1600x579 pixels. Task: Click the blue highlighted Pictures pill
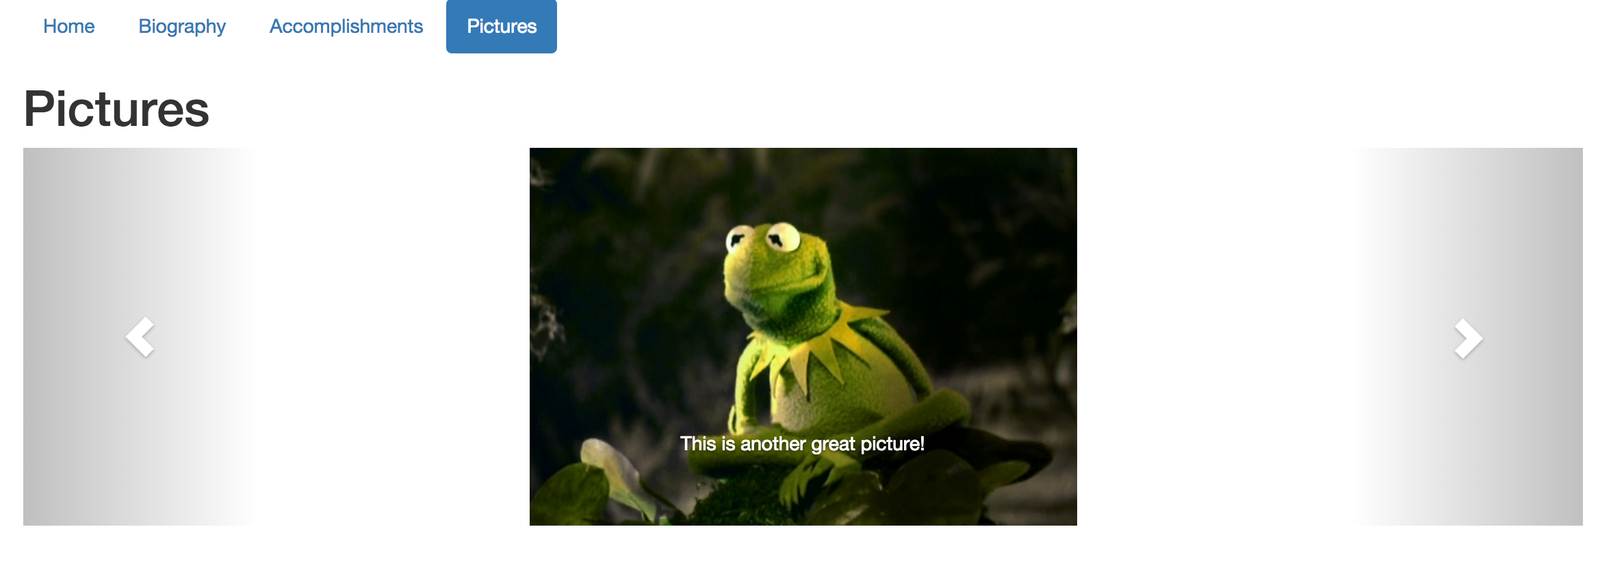[x=501, y=26]
